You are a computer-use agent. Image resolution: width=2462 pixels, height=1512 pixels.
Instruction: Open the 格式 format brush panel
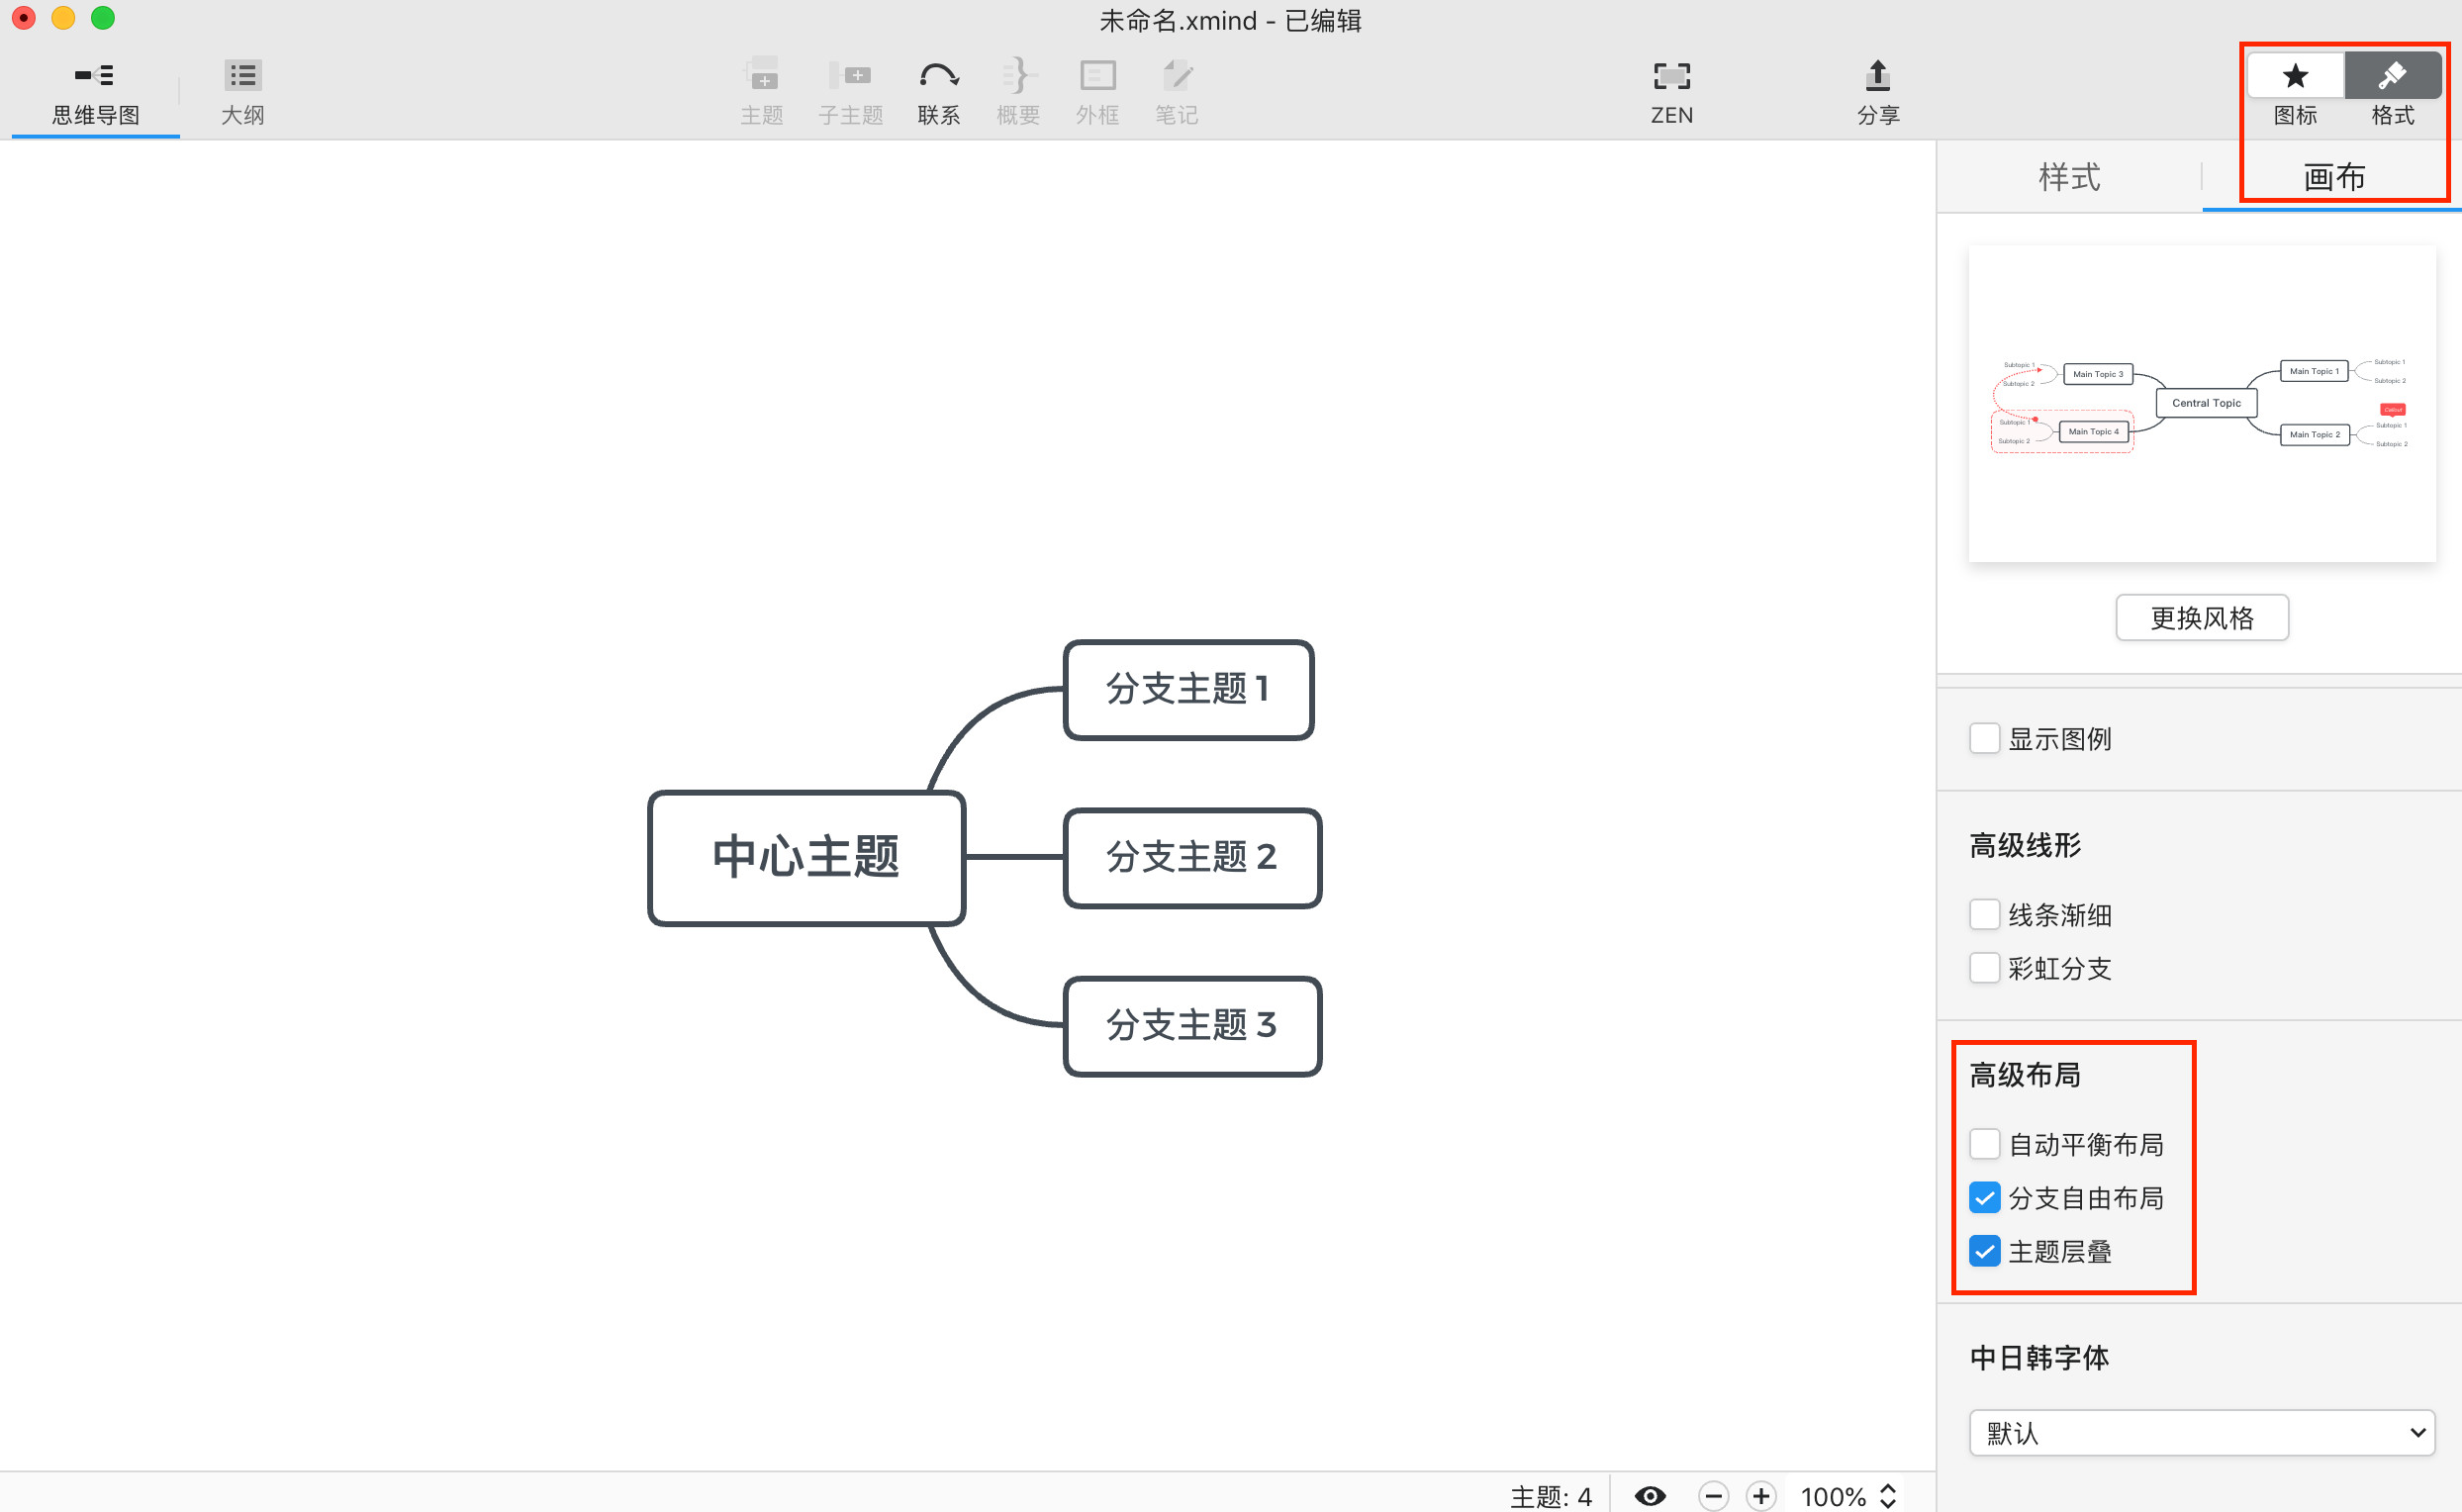tap(2392, 77)
